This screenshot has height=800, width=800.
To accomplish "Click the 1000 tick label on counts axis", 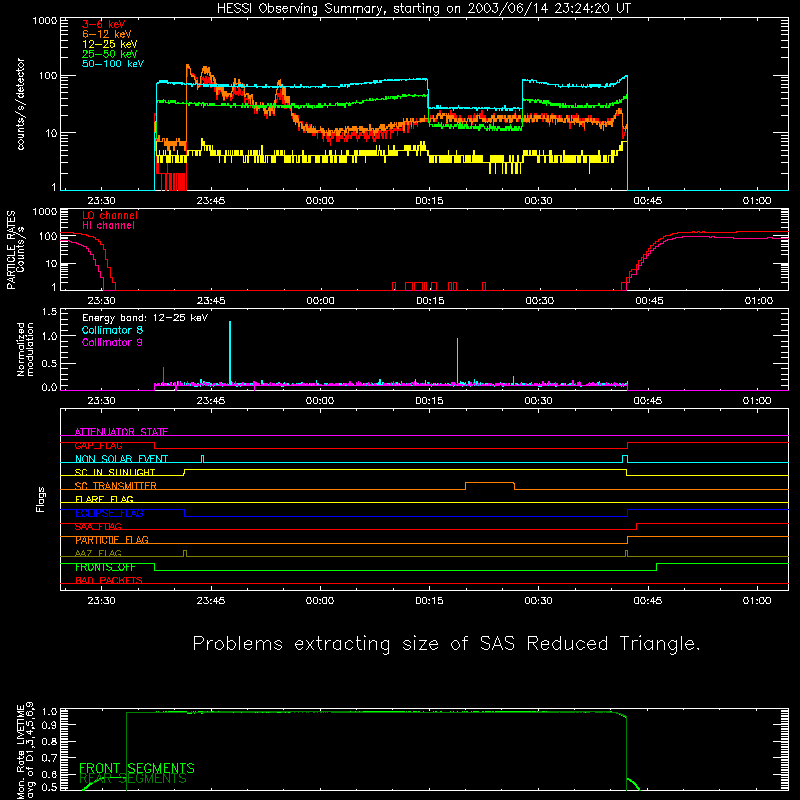I will (x=44, y=21).
